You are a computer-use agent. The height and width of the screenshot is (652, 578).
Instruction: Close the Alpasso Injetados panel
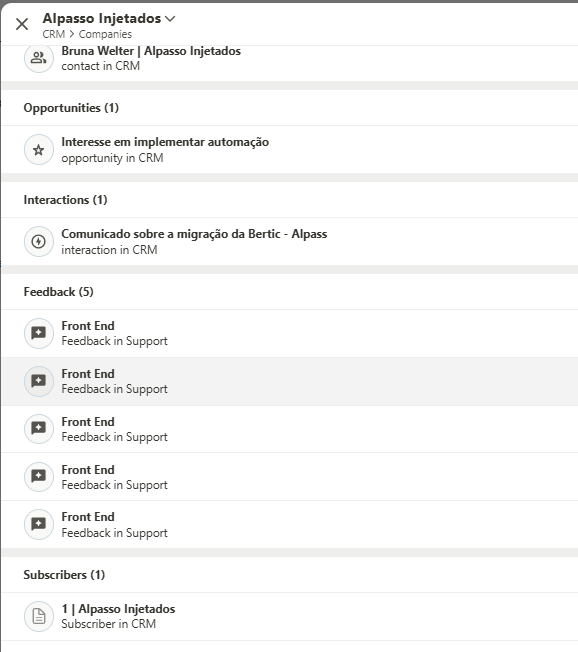point(22,24)
